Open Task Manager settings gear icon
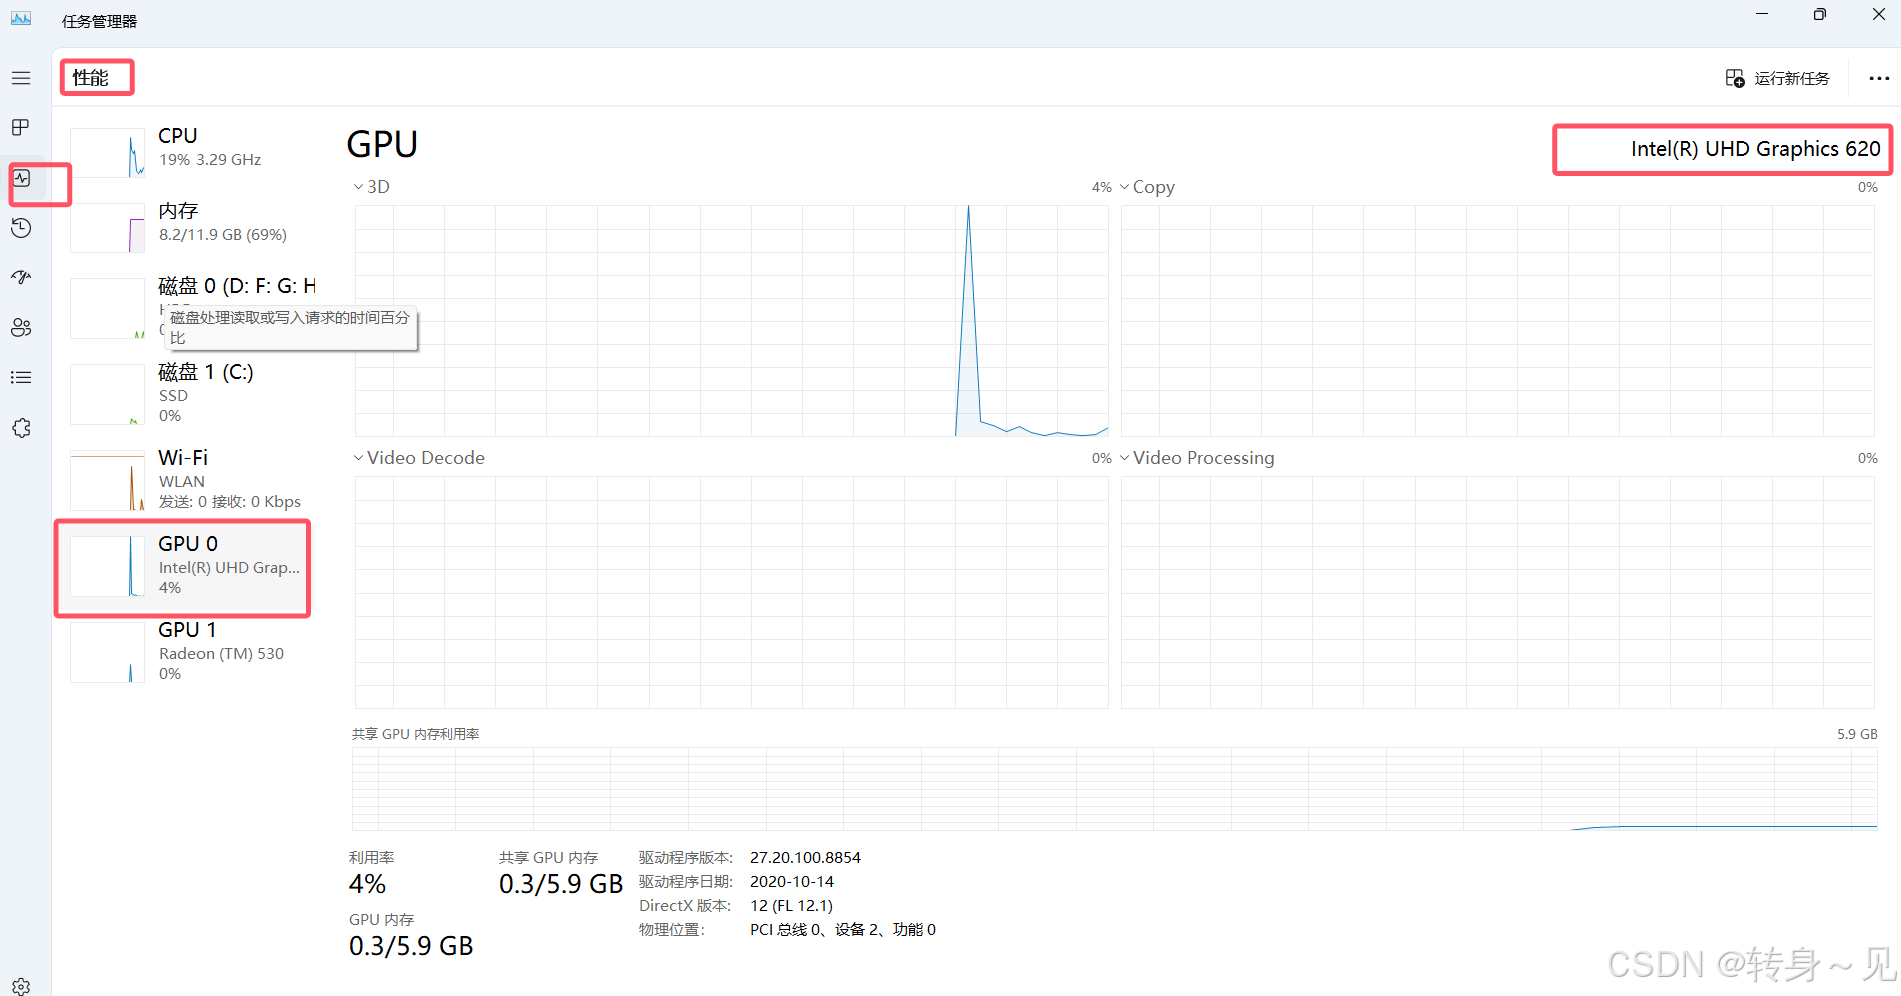Viewport: 1901px width, 996px height. click(x=21, y=986)
